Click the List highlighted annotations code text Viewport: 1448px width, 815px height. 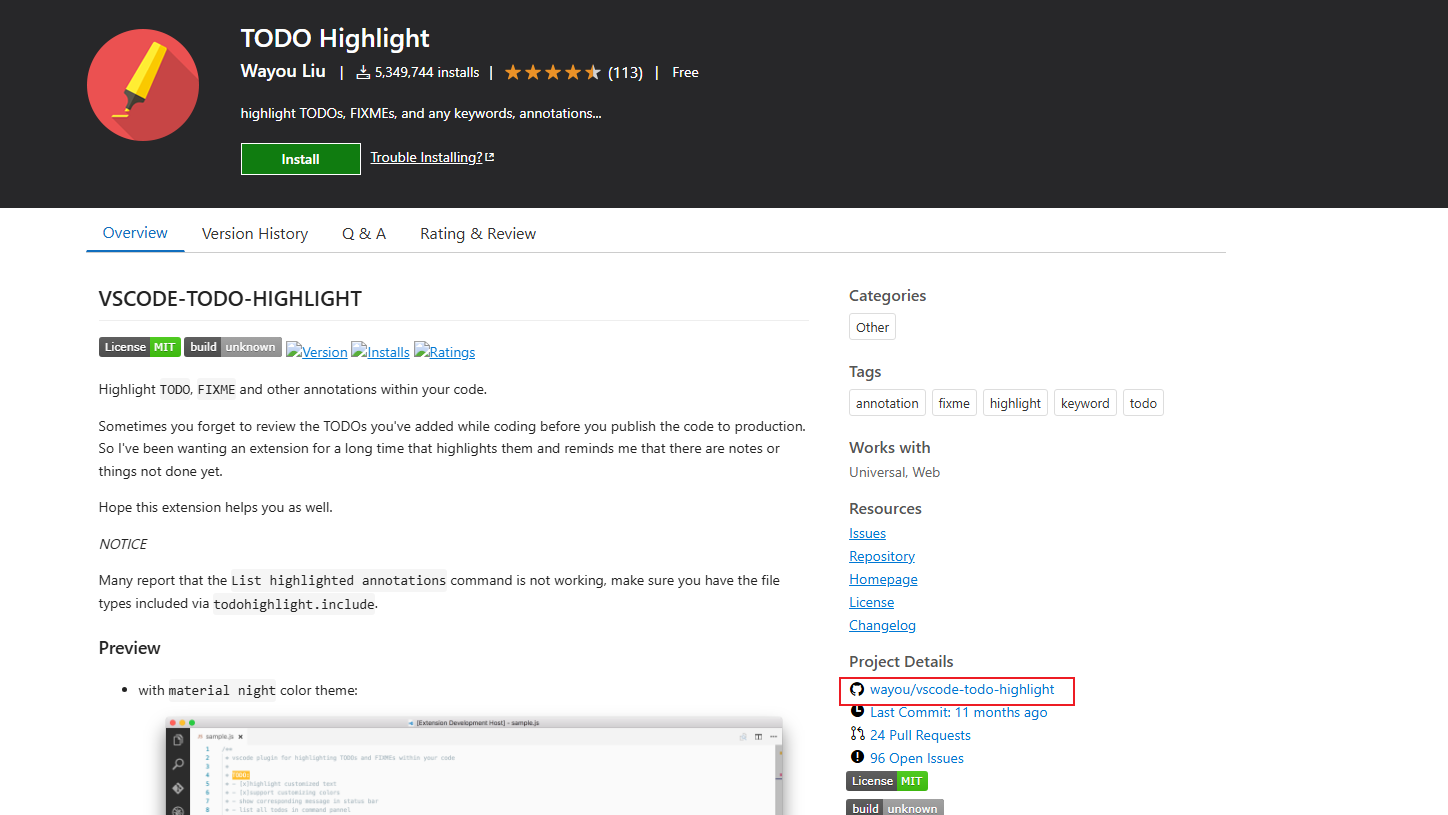pos(339,580)
